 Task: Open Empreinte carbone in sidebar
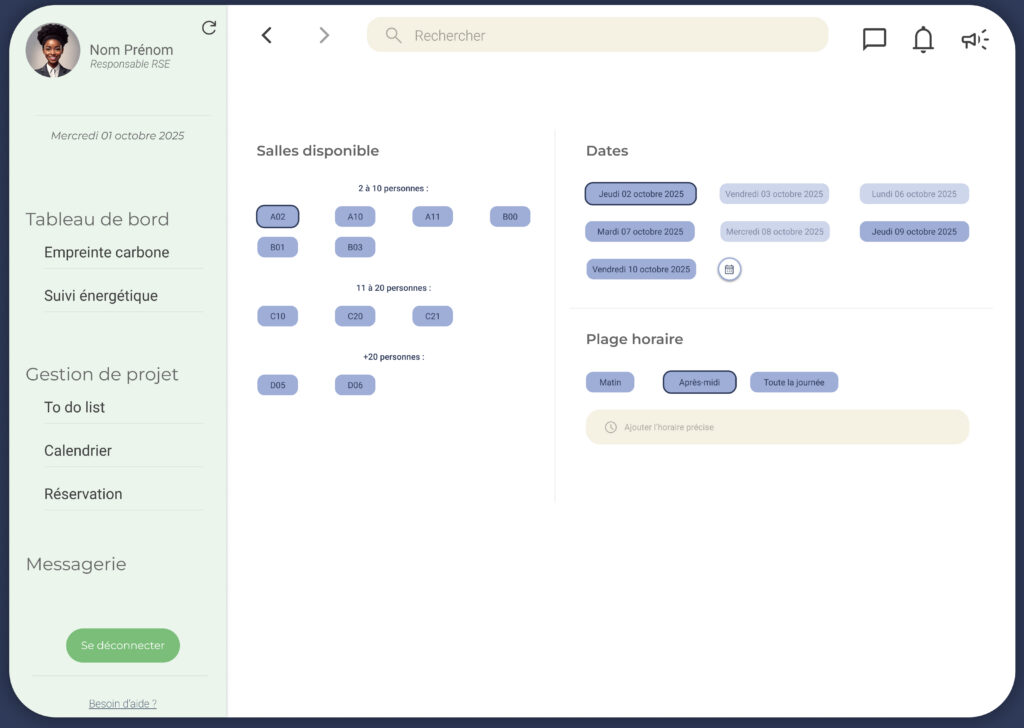[106, 253]
